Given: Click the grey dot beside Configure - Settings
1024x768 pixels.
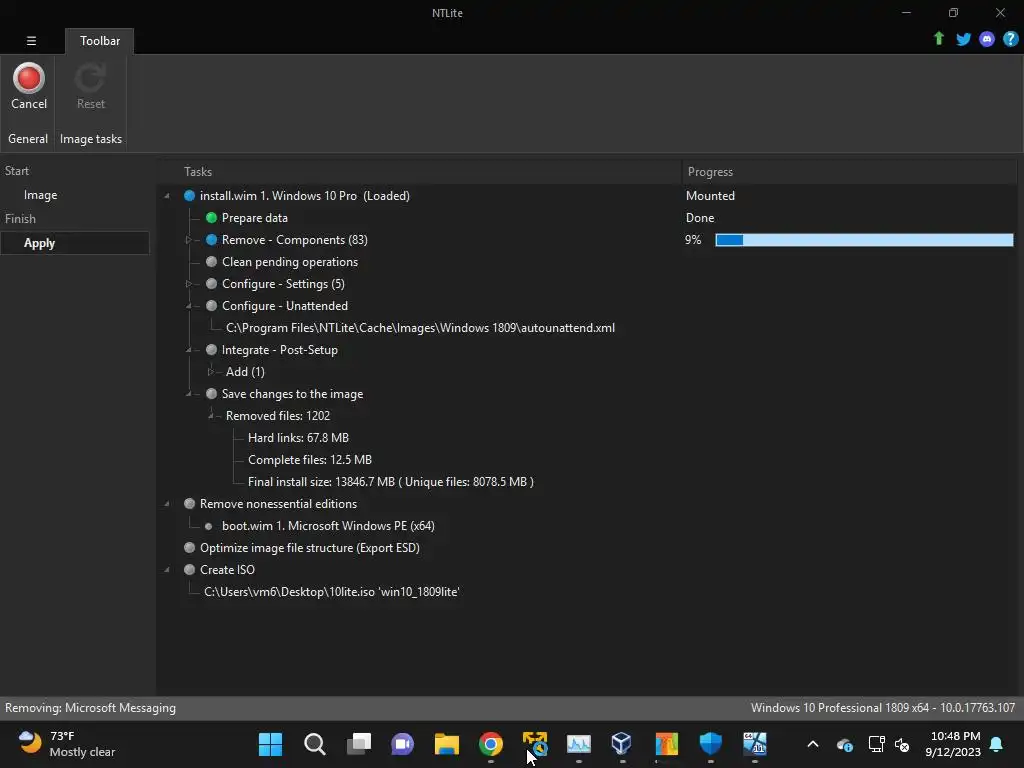Looking at the screenshot, I should coord(211,283).
